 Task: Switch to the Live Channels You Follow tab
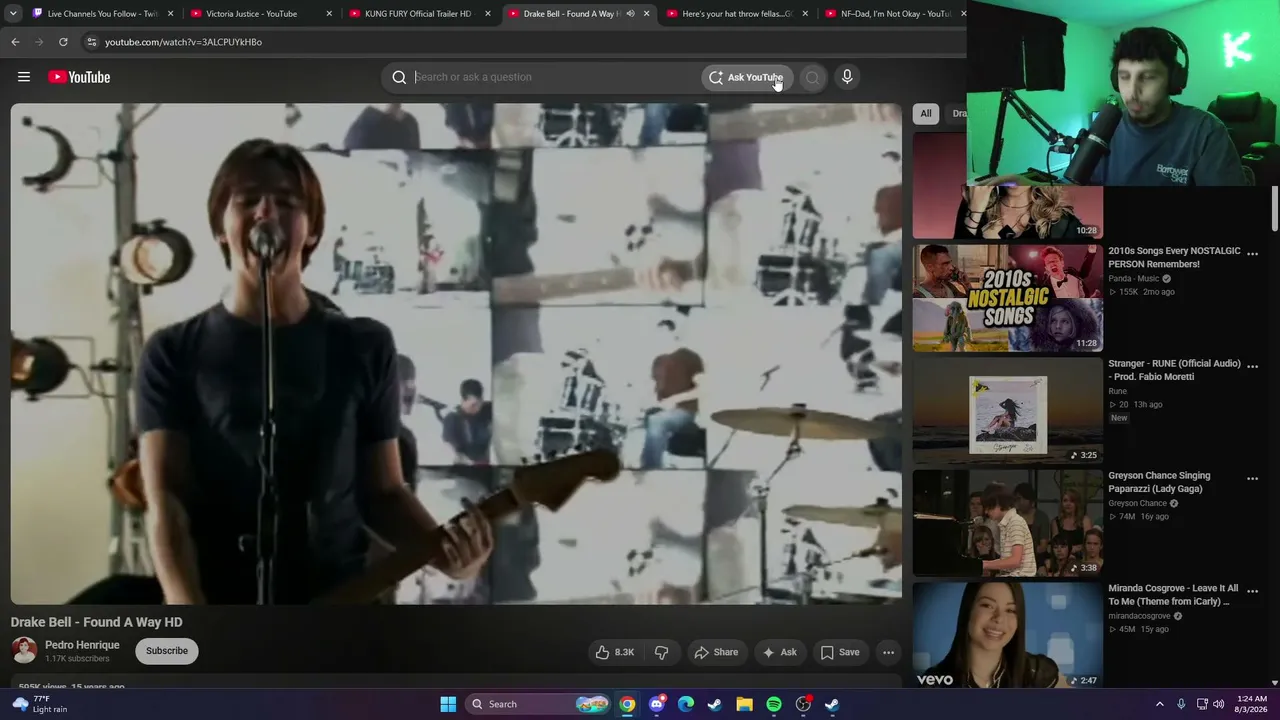click(103, 14)
